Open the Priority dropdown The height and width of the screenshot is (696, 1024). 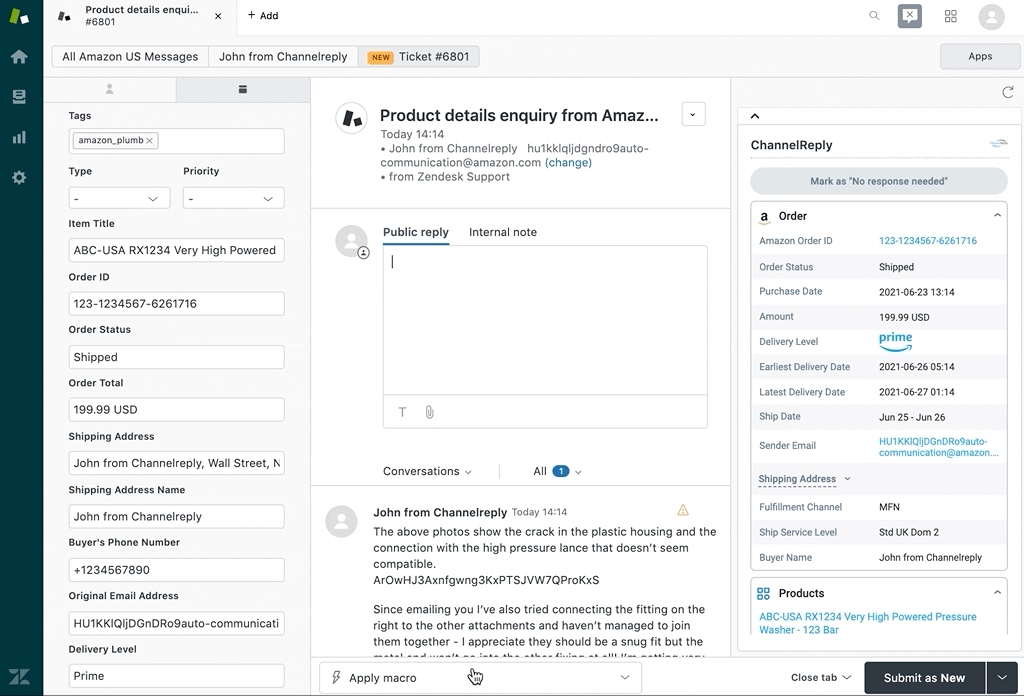[234, 198]
